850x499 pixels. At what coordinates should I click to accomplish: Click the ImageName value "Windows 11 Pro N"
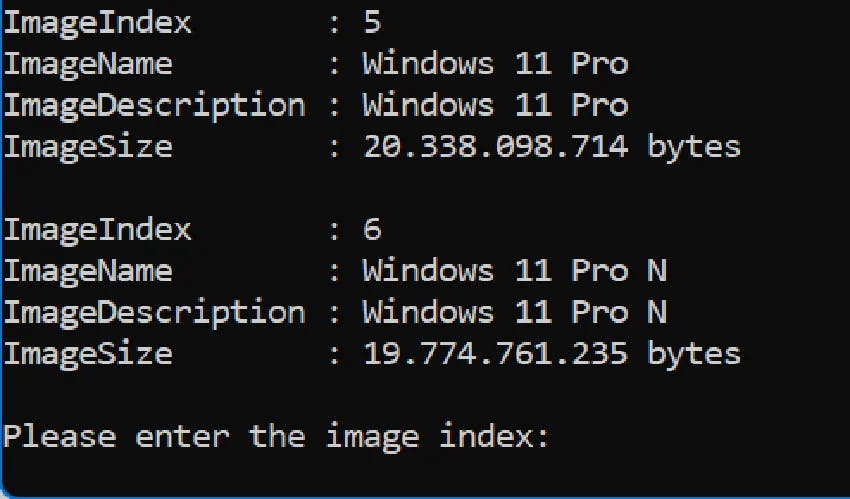point(514,270)
